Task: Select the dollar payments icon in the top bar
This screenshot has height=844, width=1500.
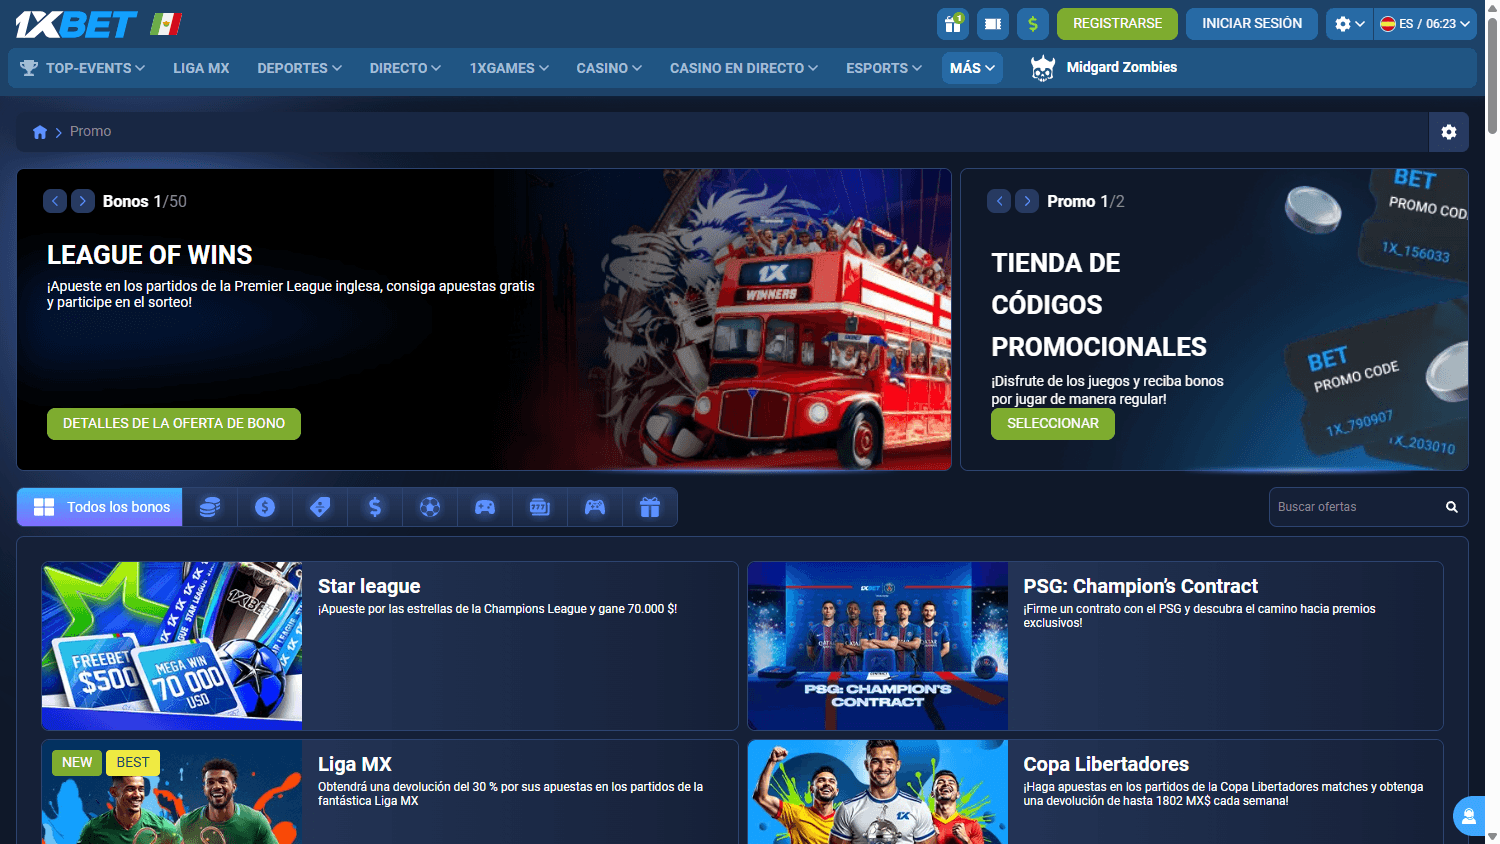Action: [x=1032, y=23]
